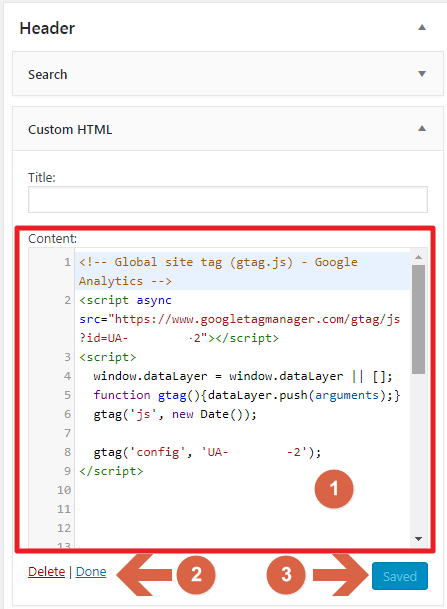Collapse the Header widget area
The image size is (447, 609).
422,28
